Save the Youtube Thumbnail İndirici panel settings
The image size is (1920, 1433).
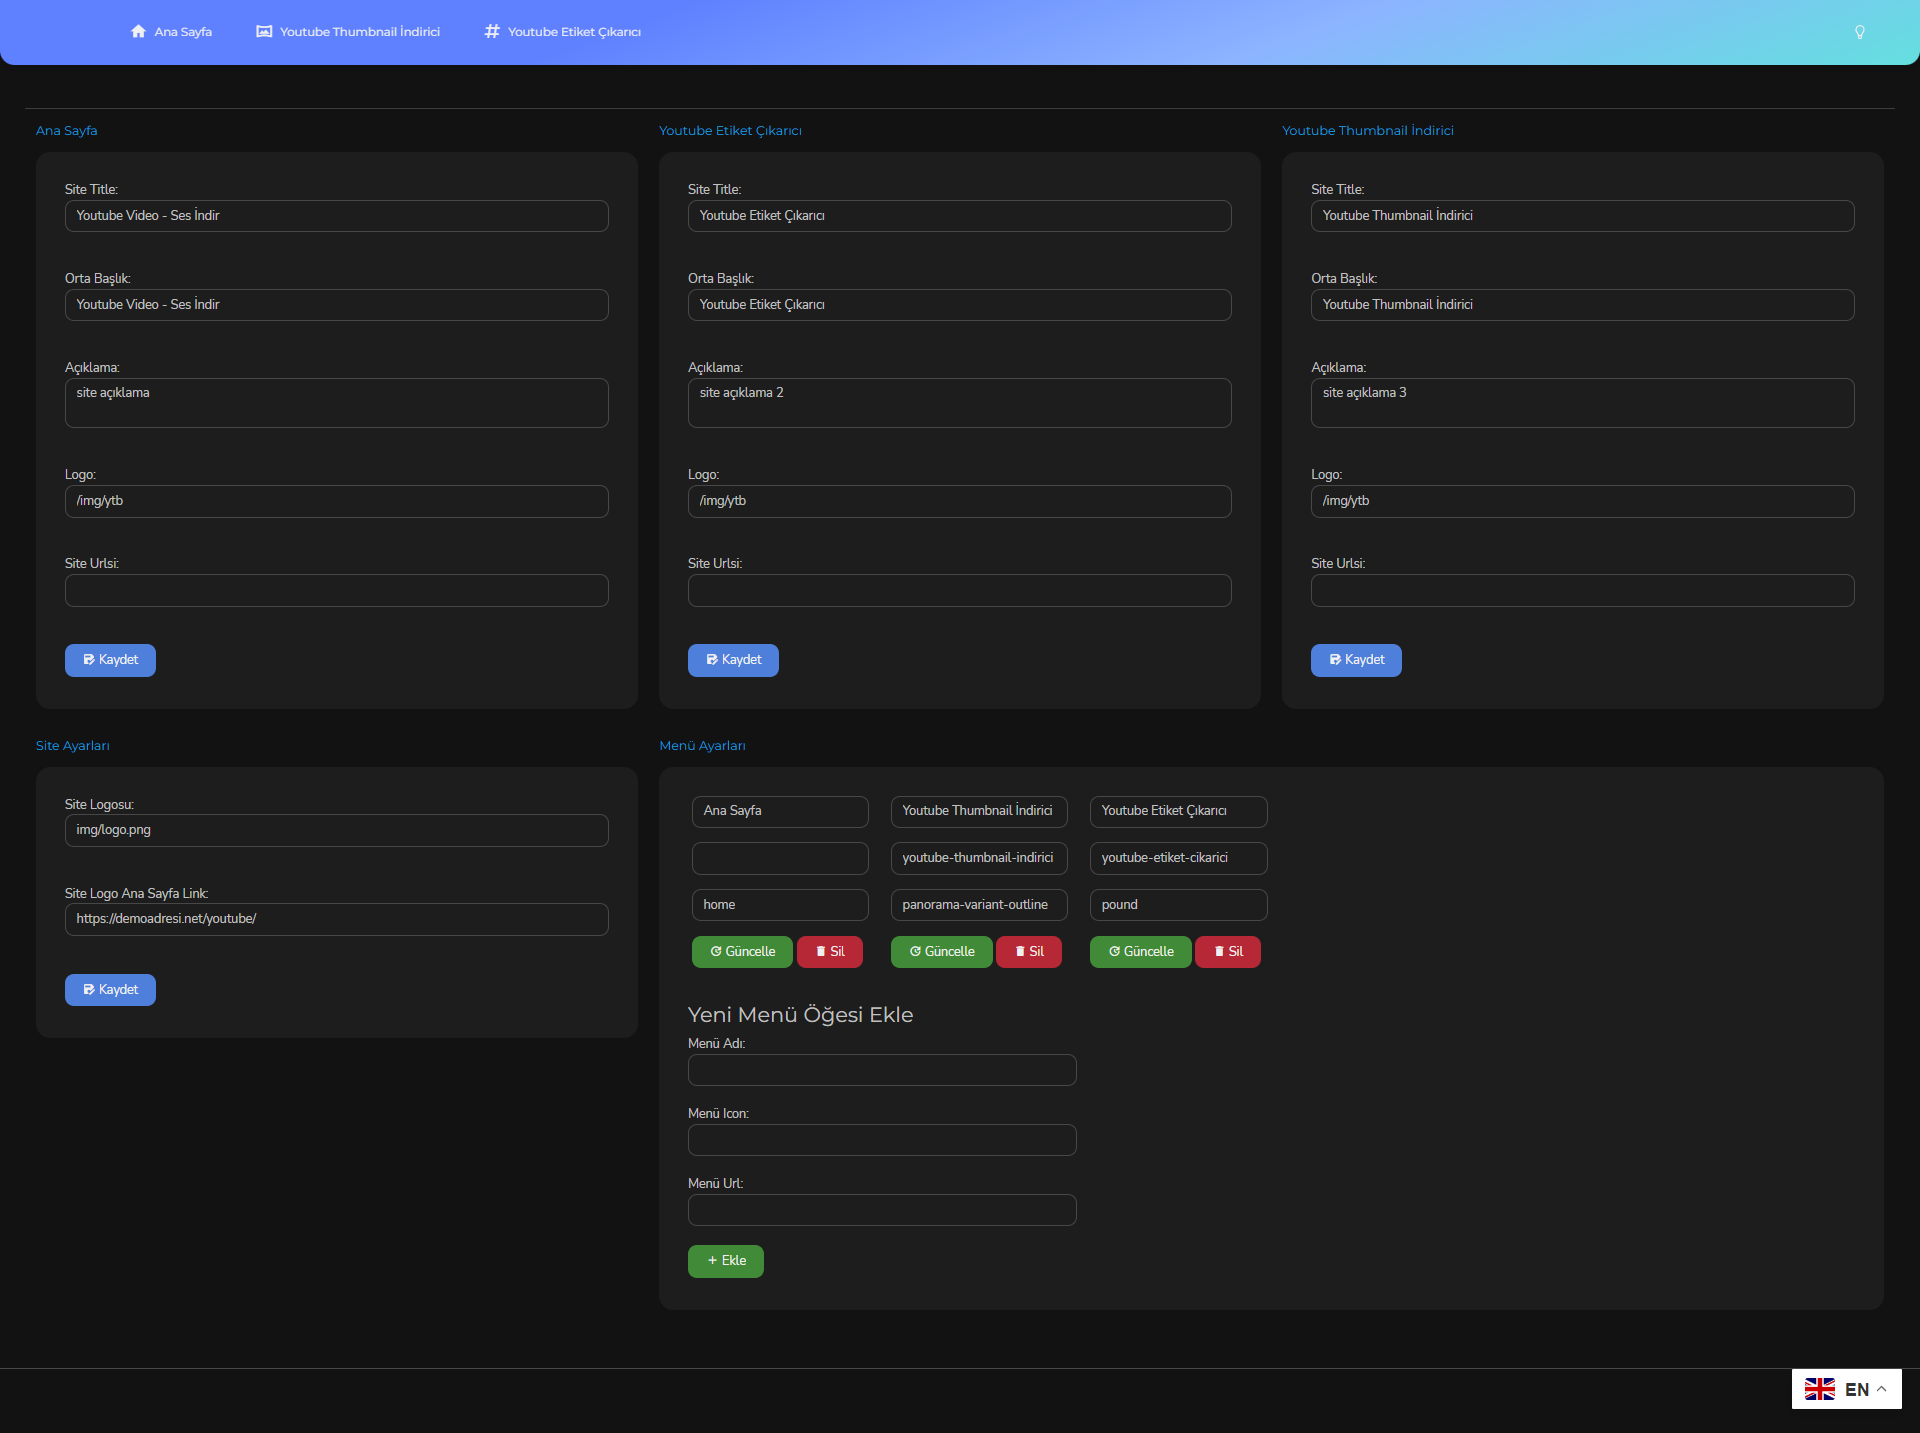(1356, 660)
